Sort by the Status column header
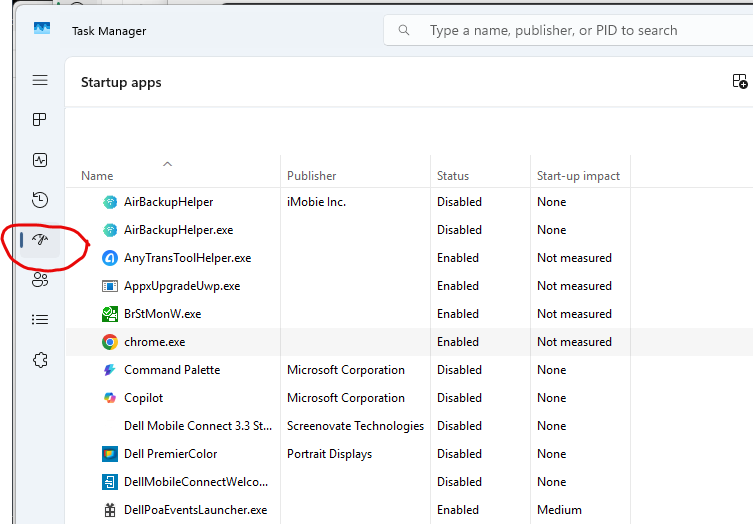This screenshot has height=524, width=753. point(453,176)
